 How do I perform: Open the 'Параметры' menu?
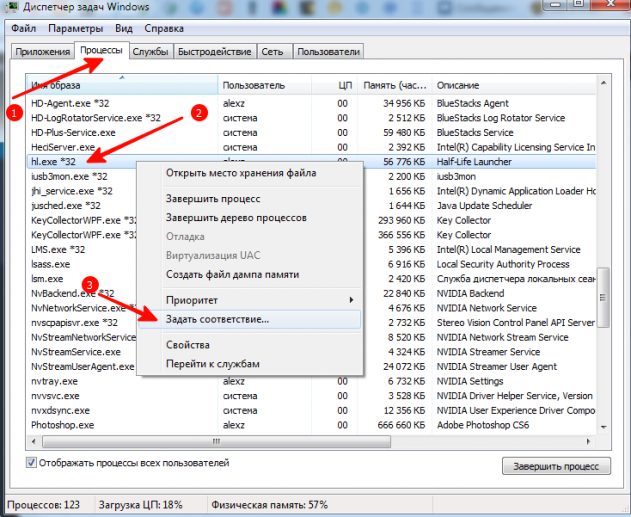[x=75, y=29]
